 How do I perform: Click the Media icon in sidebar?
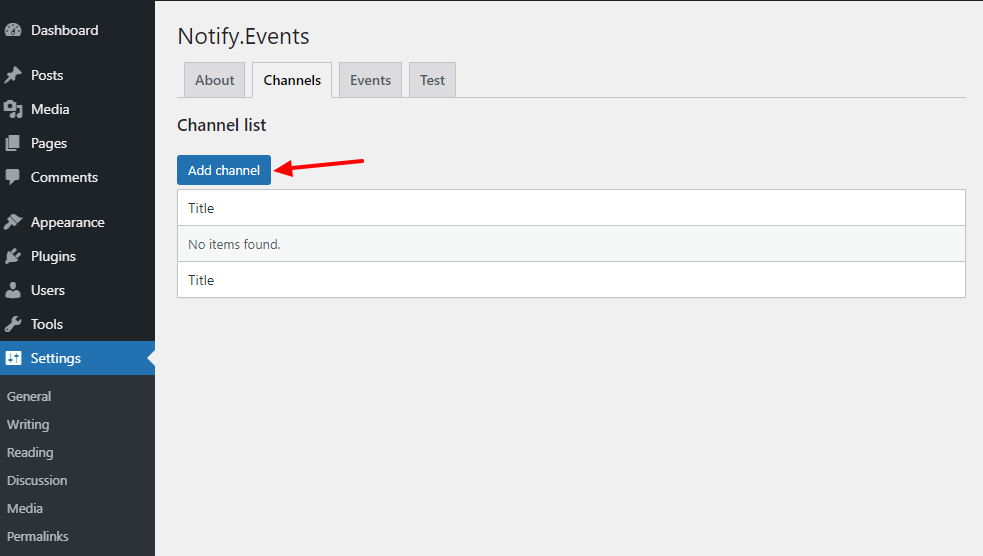(13, 109)
